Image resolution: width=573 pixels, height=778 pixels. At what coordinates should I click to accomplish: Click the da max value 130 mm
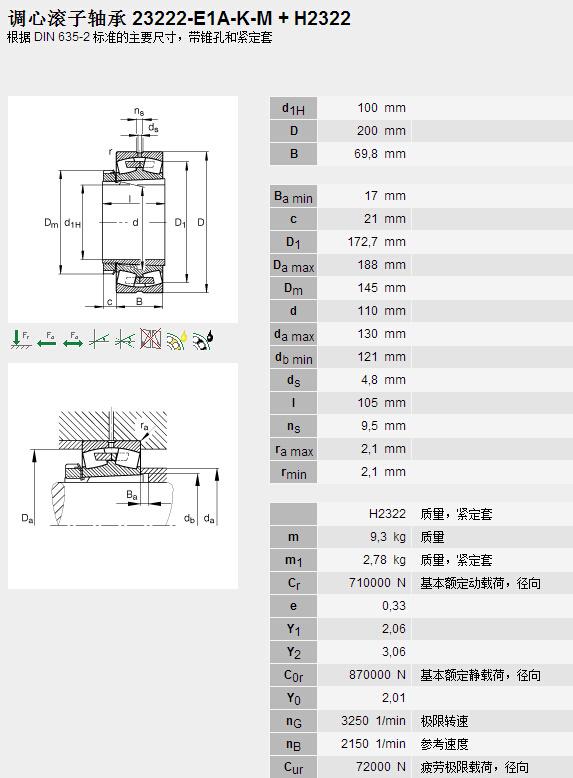(x=381, y=334)
